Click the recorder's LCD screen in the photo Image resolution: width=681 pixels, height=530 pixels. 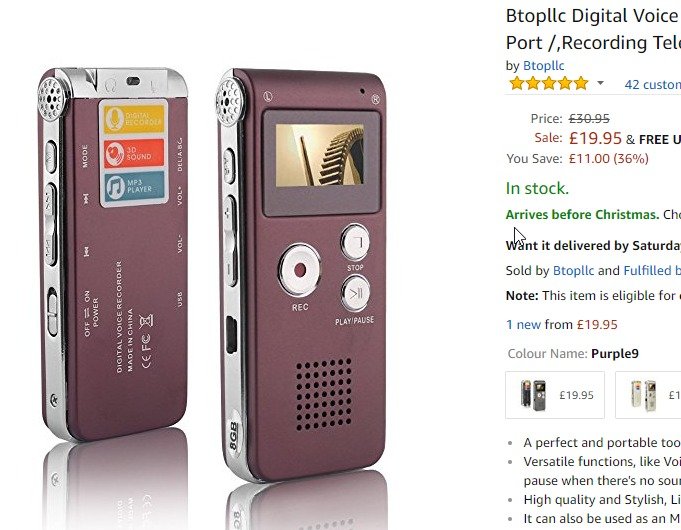point(320,155)
